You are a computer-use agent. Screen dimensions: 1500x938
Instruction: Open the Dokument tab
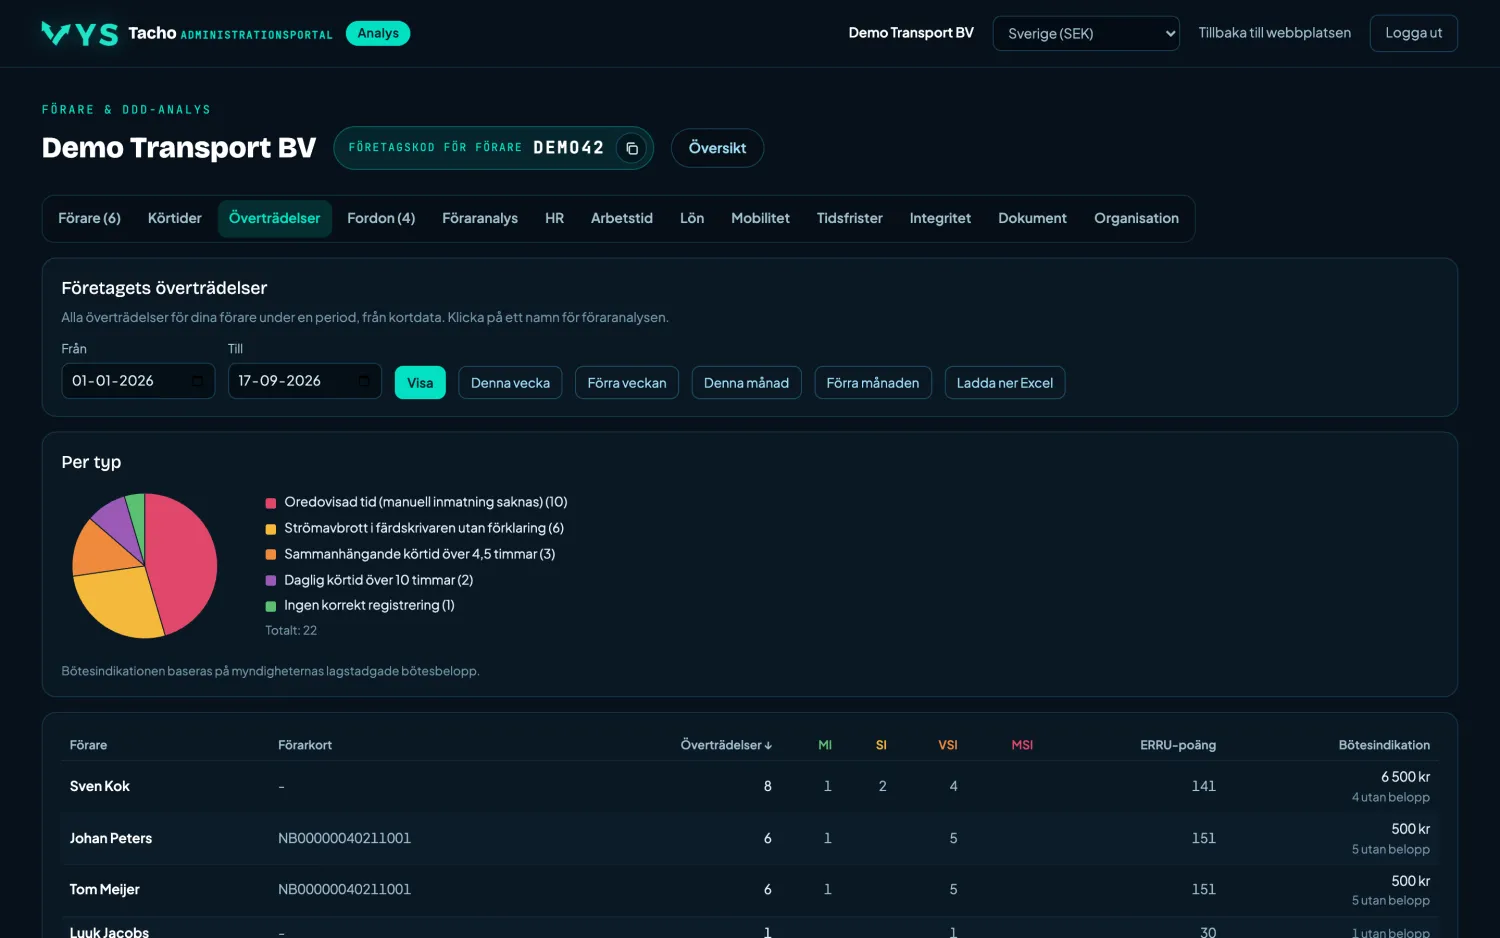(x=1032, y=218)
